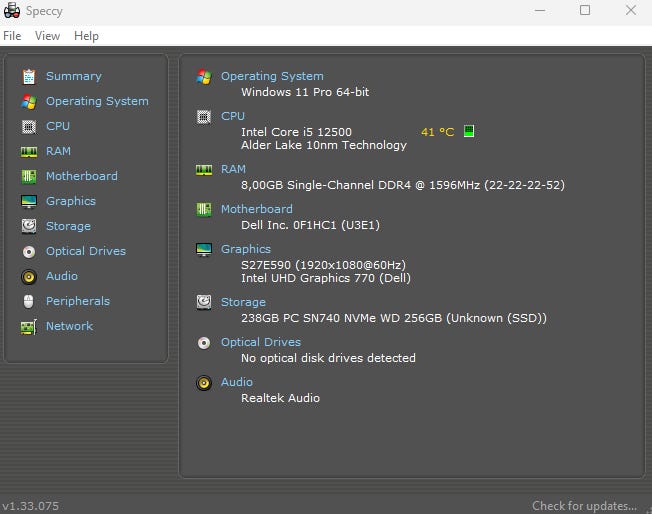Image resolution: width=652 pixels, height=514 pixels.
Task: Click the RAM module icon in sidebar
Action: 28,151
